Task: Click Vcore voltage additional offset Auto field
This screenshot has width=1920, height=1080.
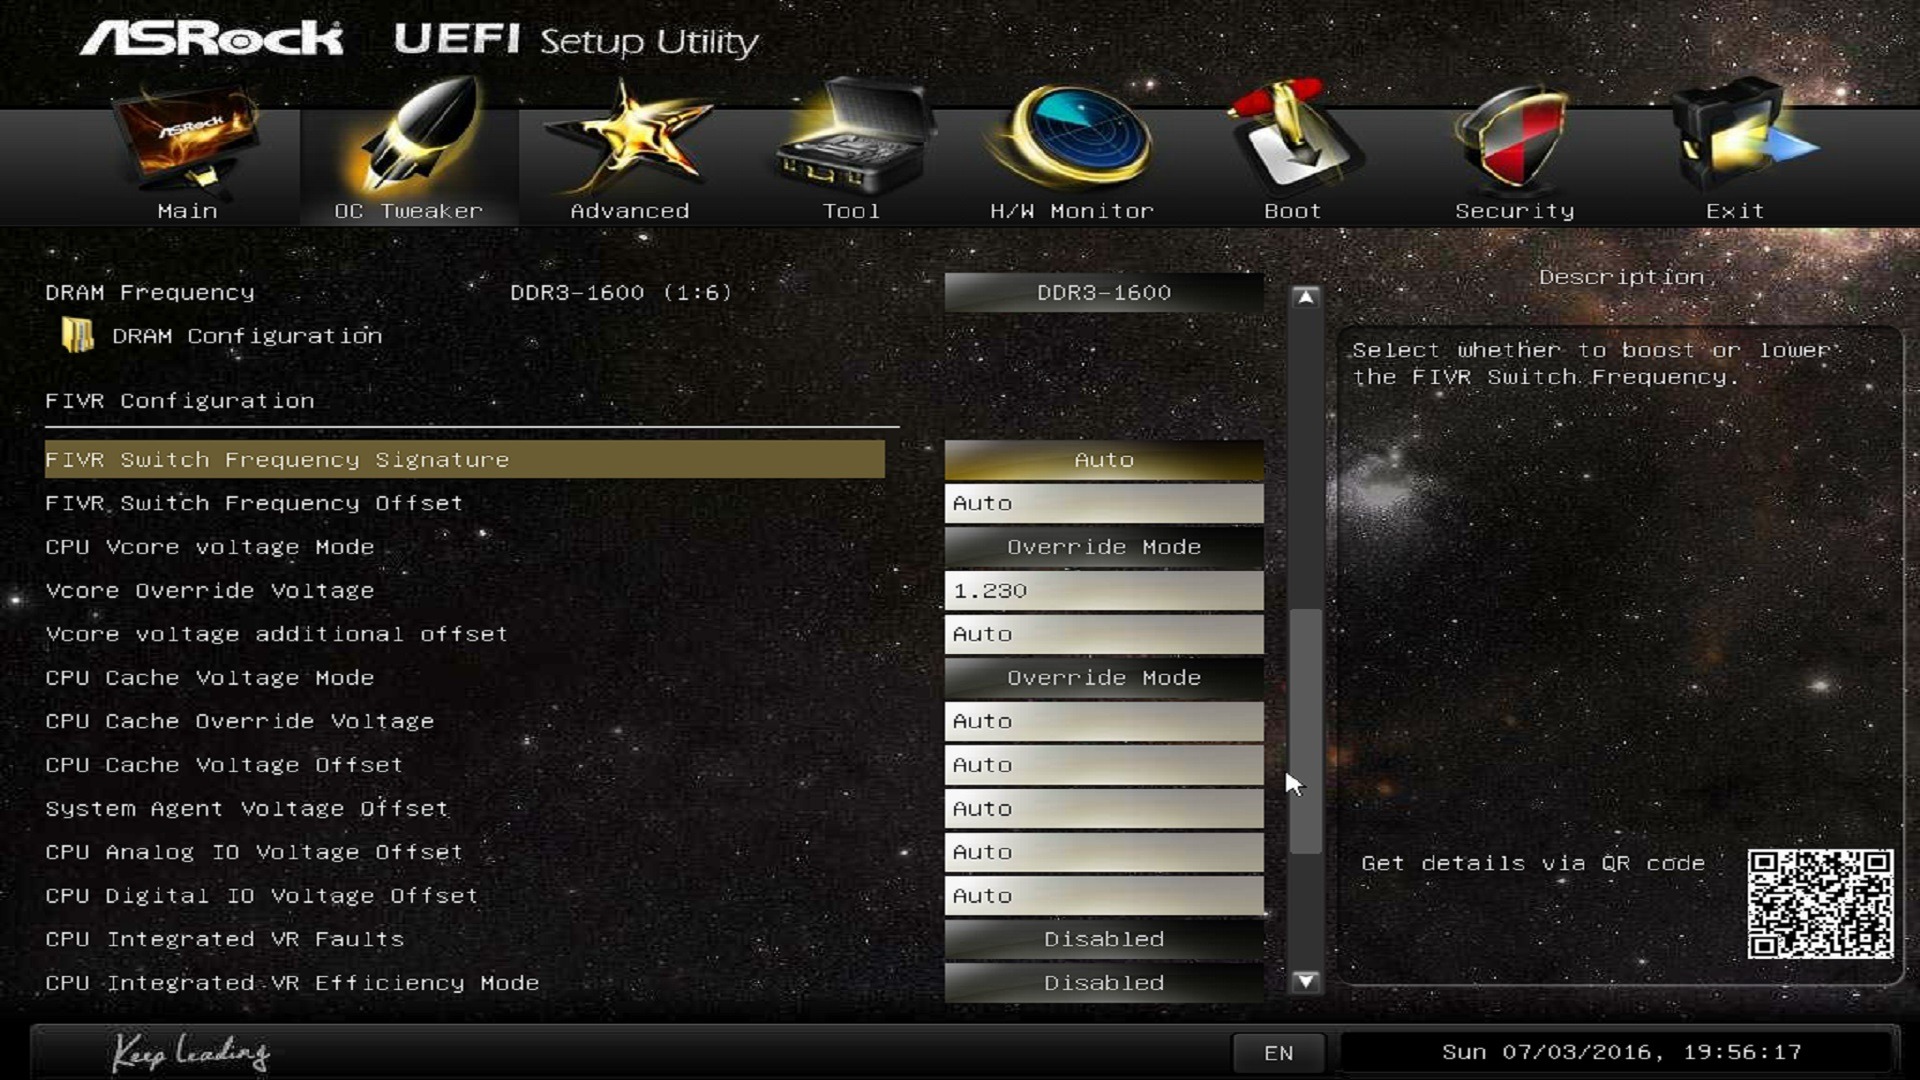Action: point(1104,634)
